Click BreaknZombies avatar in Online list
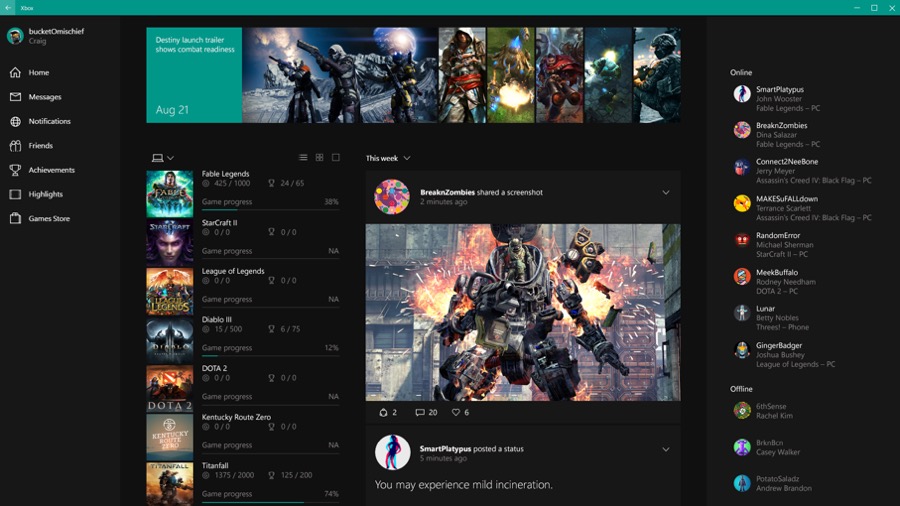The height and width of the screenshot is (506, 900). [742, 130]
